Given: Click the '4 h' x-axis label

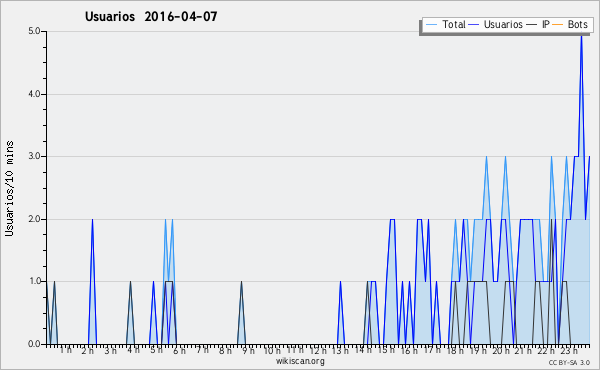Looking at the screenshot, I should (133, 350).
